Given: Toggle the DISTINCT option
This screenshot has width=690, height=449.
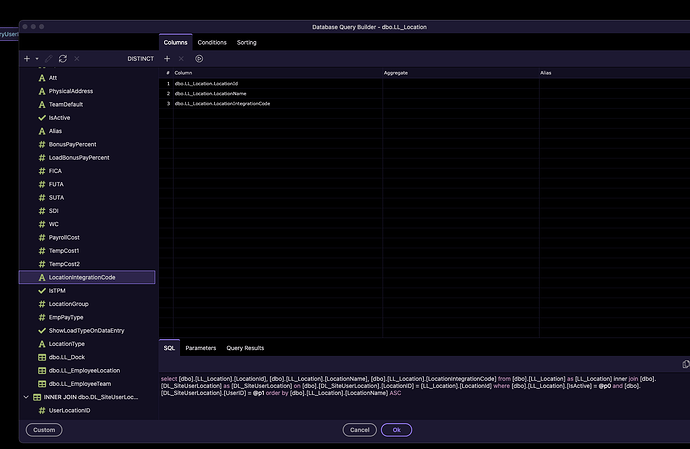Looking at the screenshot, I should [140, 59].
